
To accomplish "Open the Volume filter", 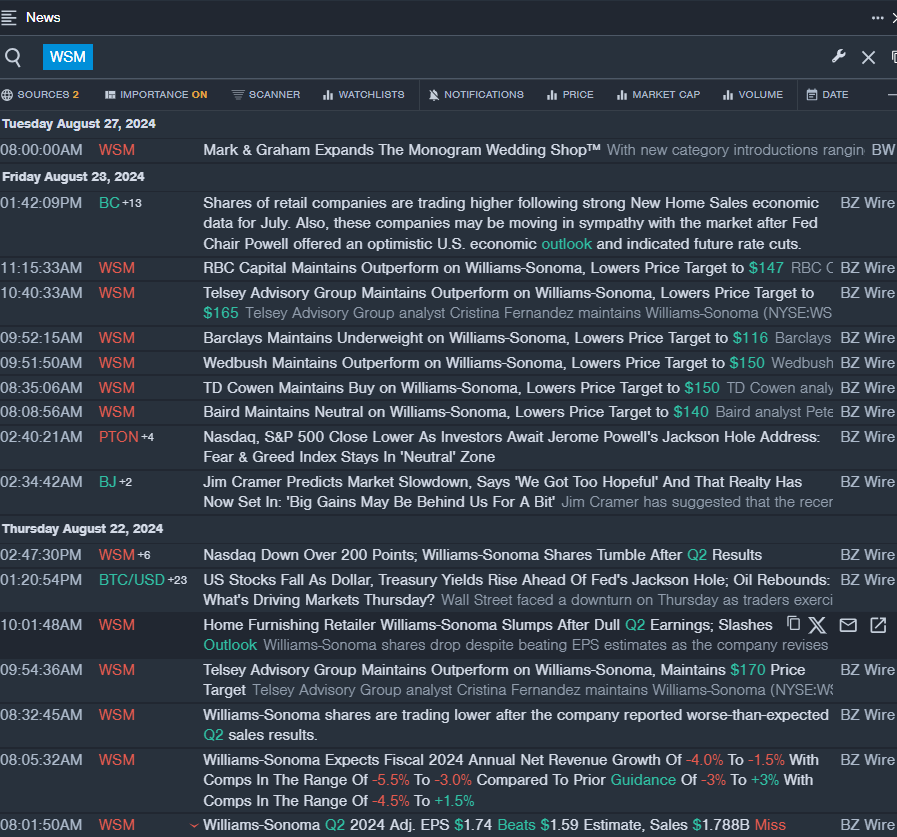I will [753, 95].
